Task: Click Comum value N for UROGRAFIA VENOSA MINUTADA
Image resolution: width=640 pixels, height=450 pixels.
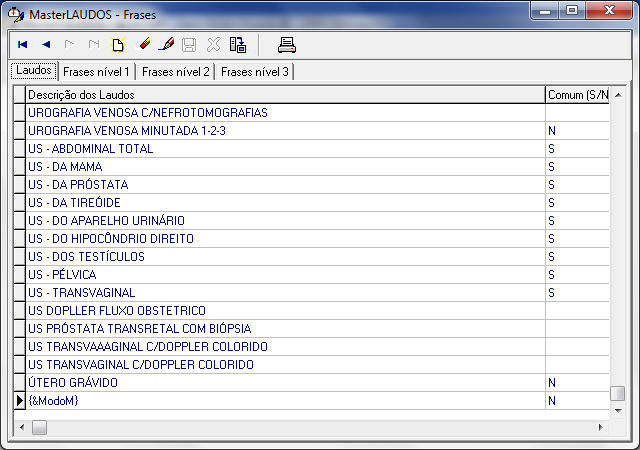Action: coord(577,131)
